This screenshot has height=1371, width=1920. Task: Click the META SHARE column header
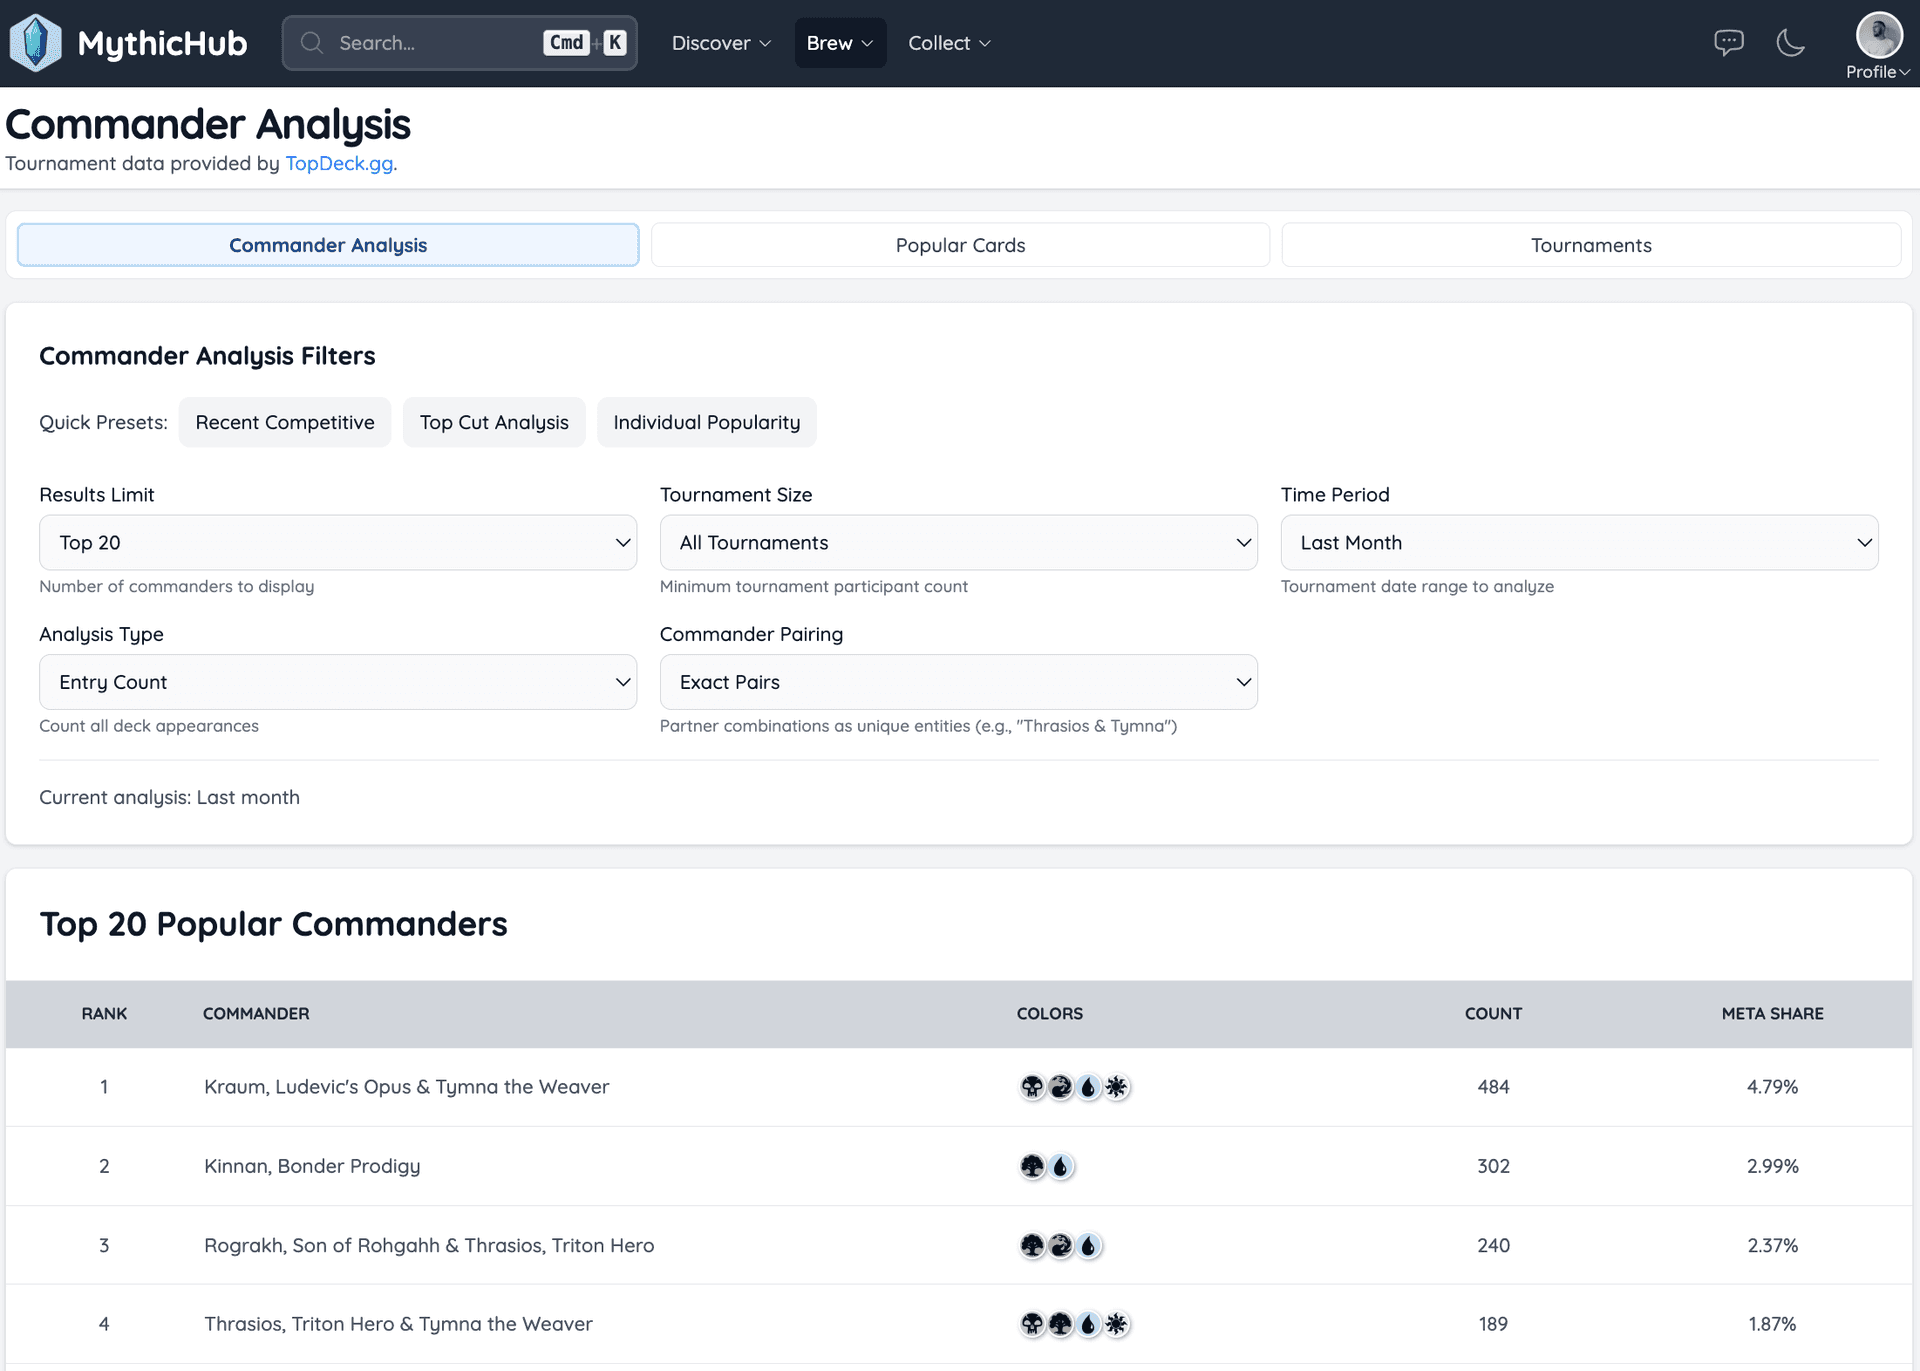[1772, 1014]
